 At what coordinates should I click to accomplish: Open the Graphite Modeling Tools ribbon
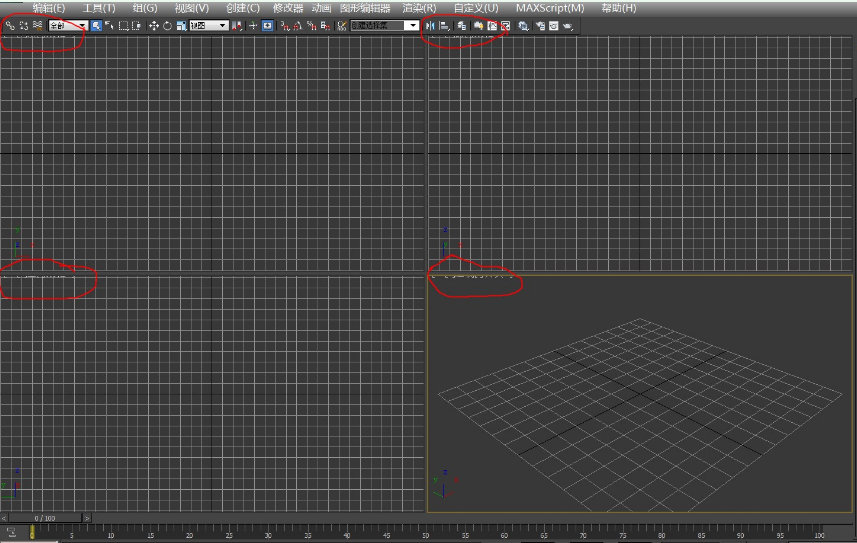[x=479, y=26]
